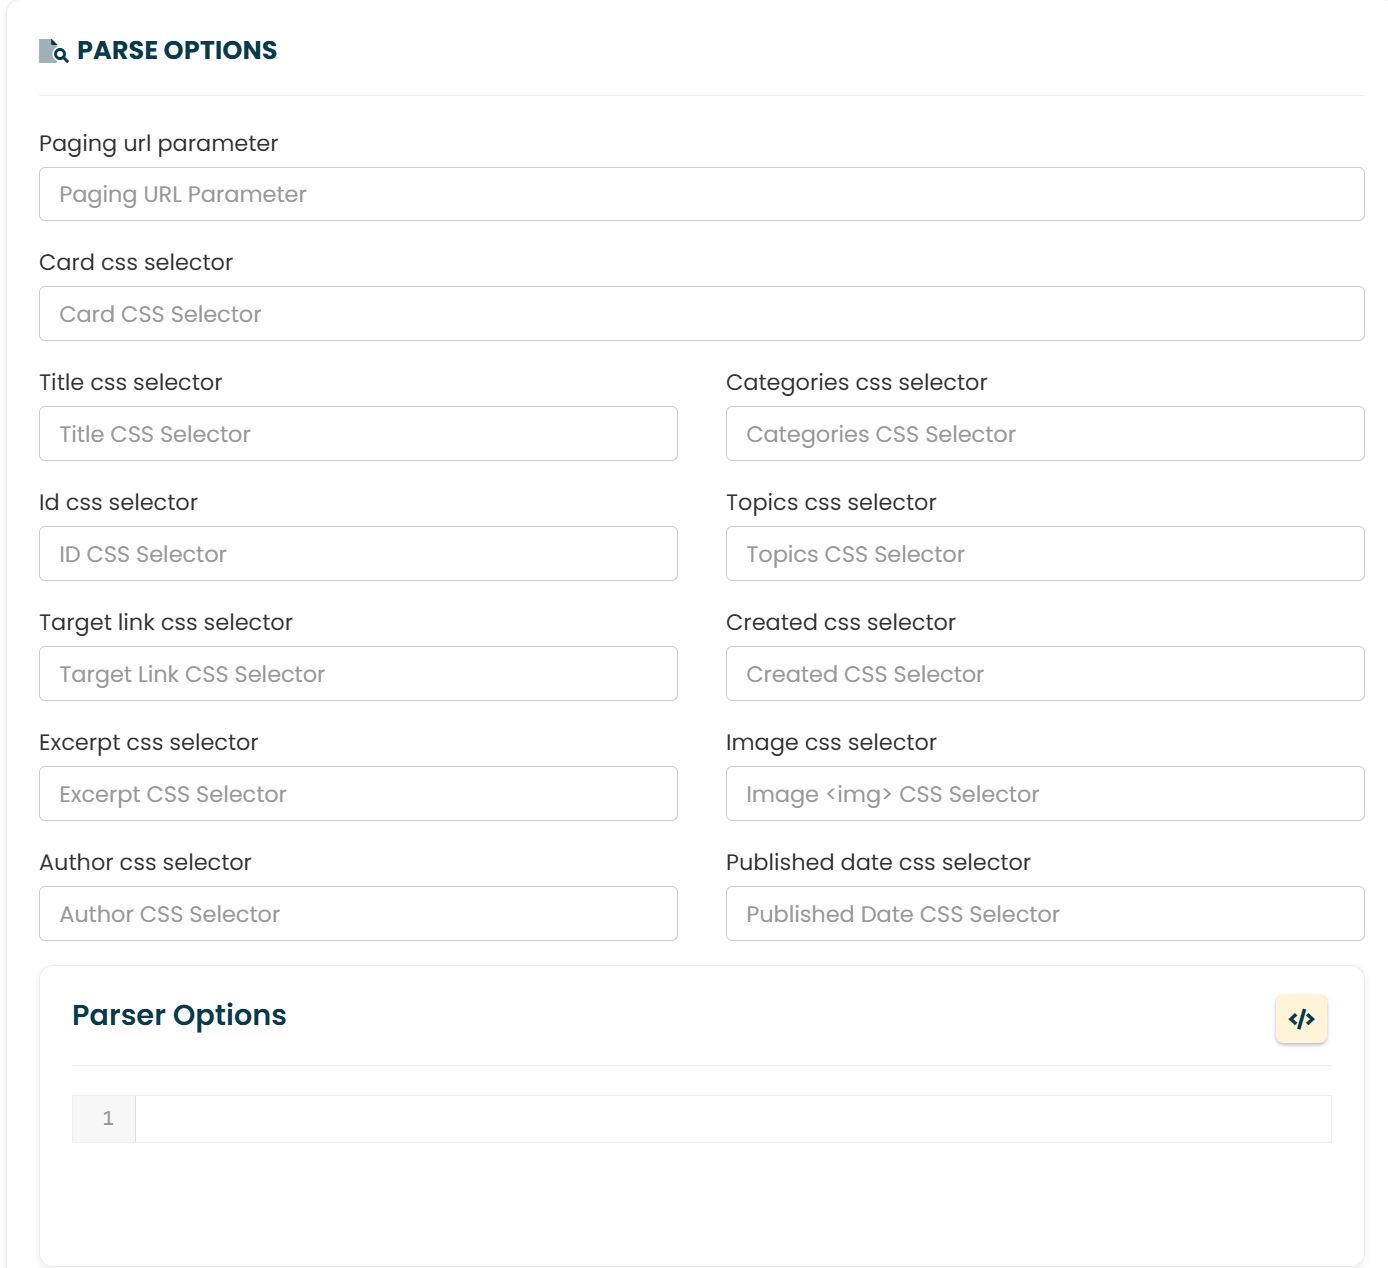
Task: Select the Target Link CSS Selector field
Action: (358, 674)
